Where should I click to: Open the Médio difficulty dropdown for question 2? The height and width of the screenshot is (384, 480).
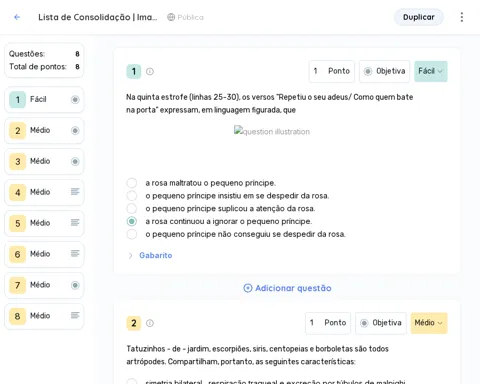(429, 323)
